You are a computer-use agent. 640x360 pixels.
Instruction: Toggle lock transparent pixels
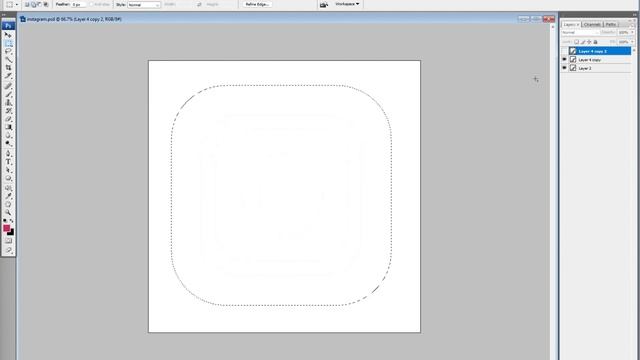576,42
